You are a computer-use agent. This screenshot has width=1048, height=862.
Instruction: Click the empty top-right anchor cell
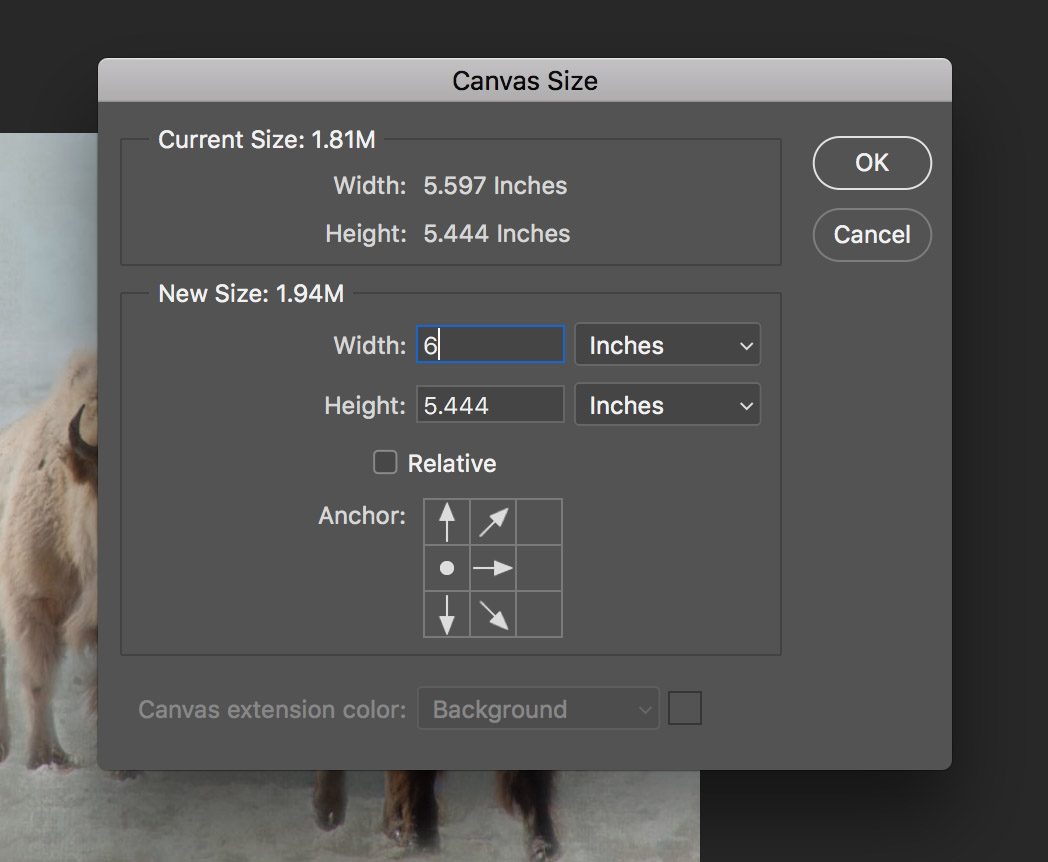point(539,522)
